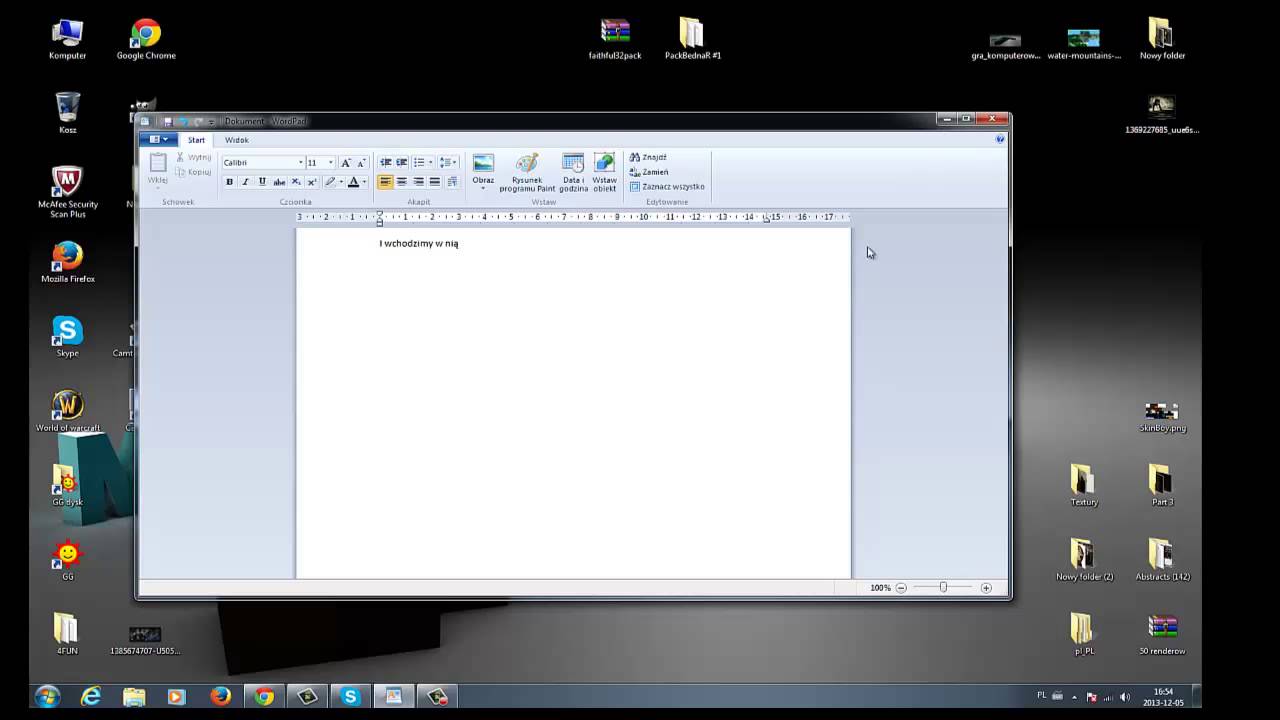Click the Wklej paste button

click(x=158, y=170)
